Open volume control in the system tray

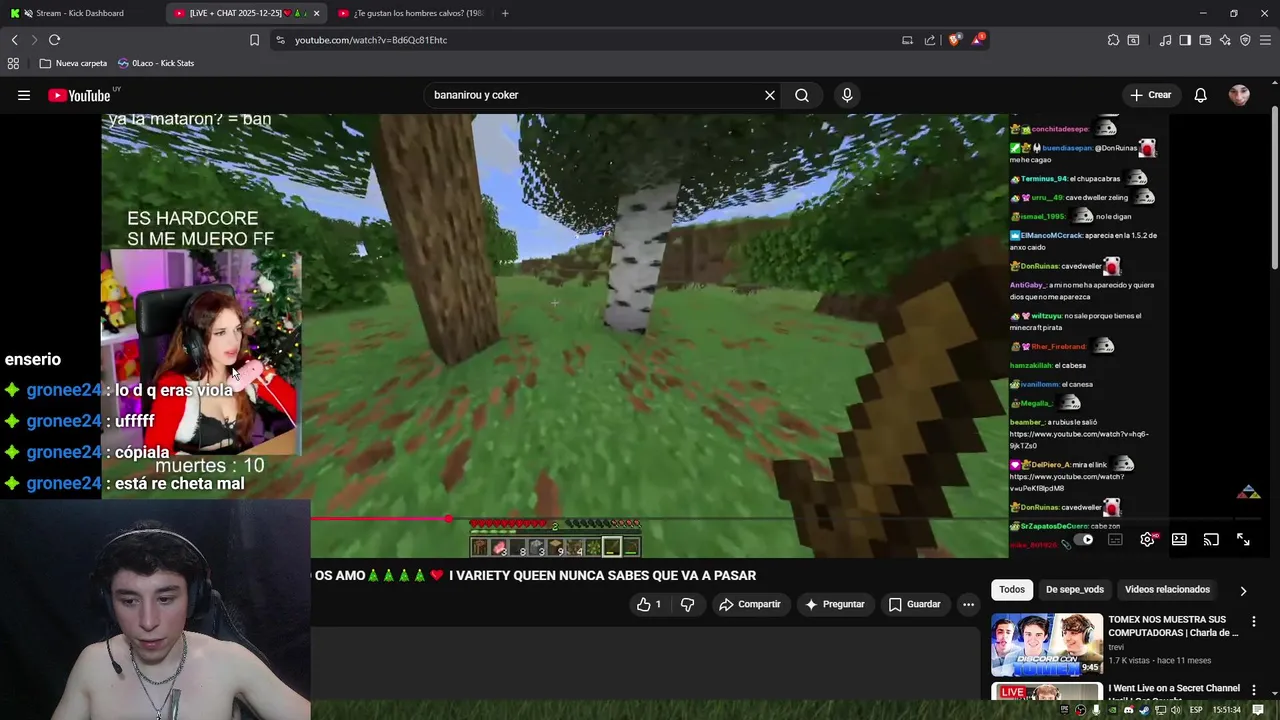point(1176,710)
